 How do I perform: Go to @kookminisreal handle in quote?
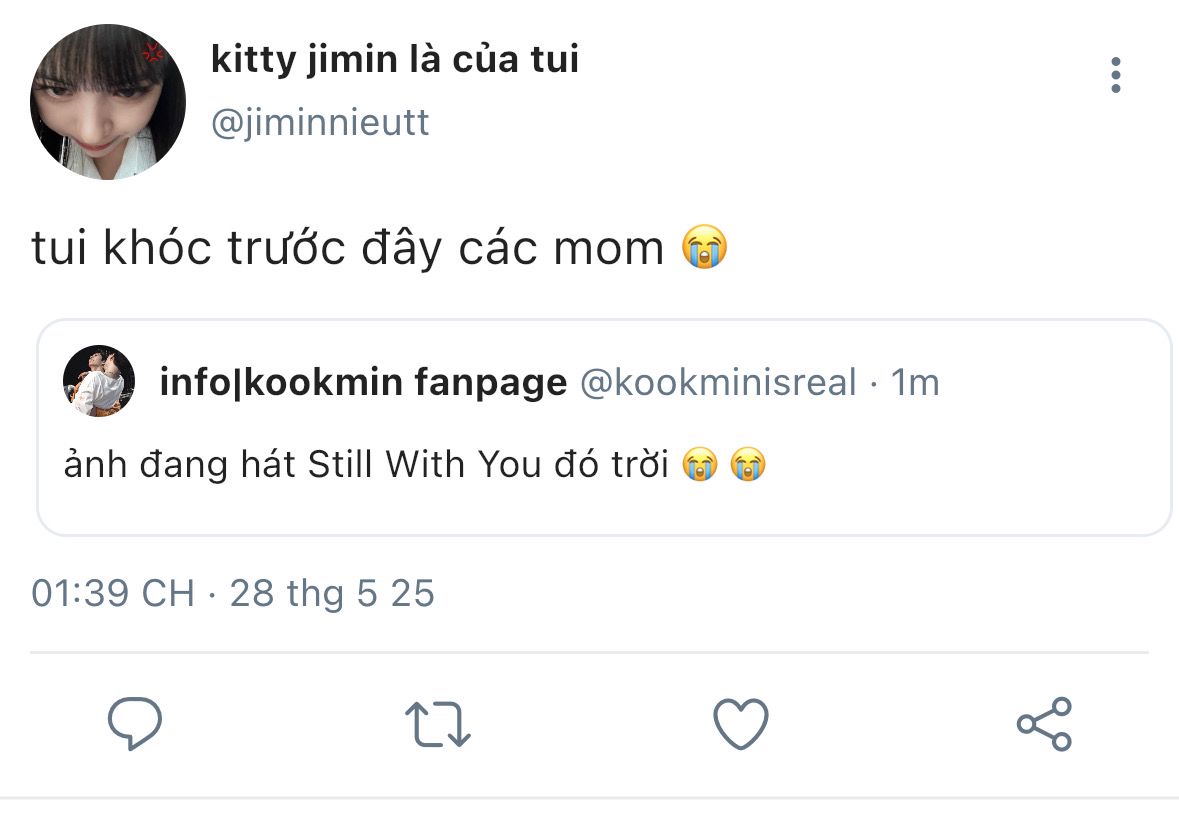click(x=718, y=382)
